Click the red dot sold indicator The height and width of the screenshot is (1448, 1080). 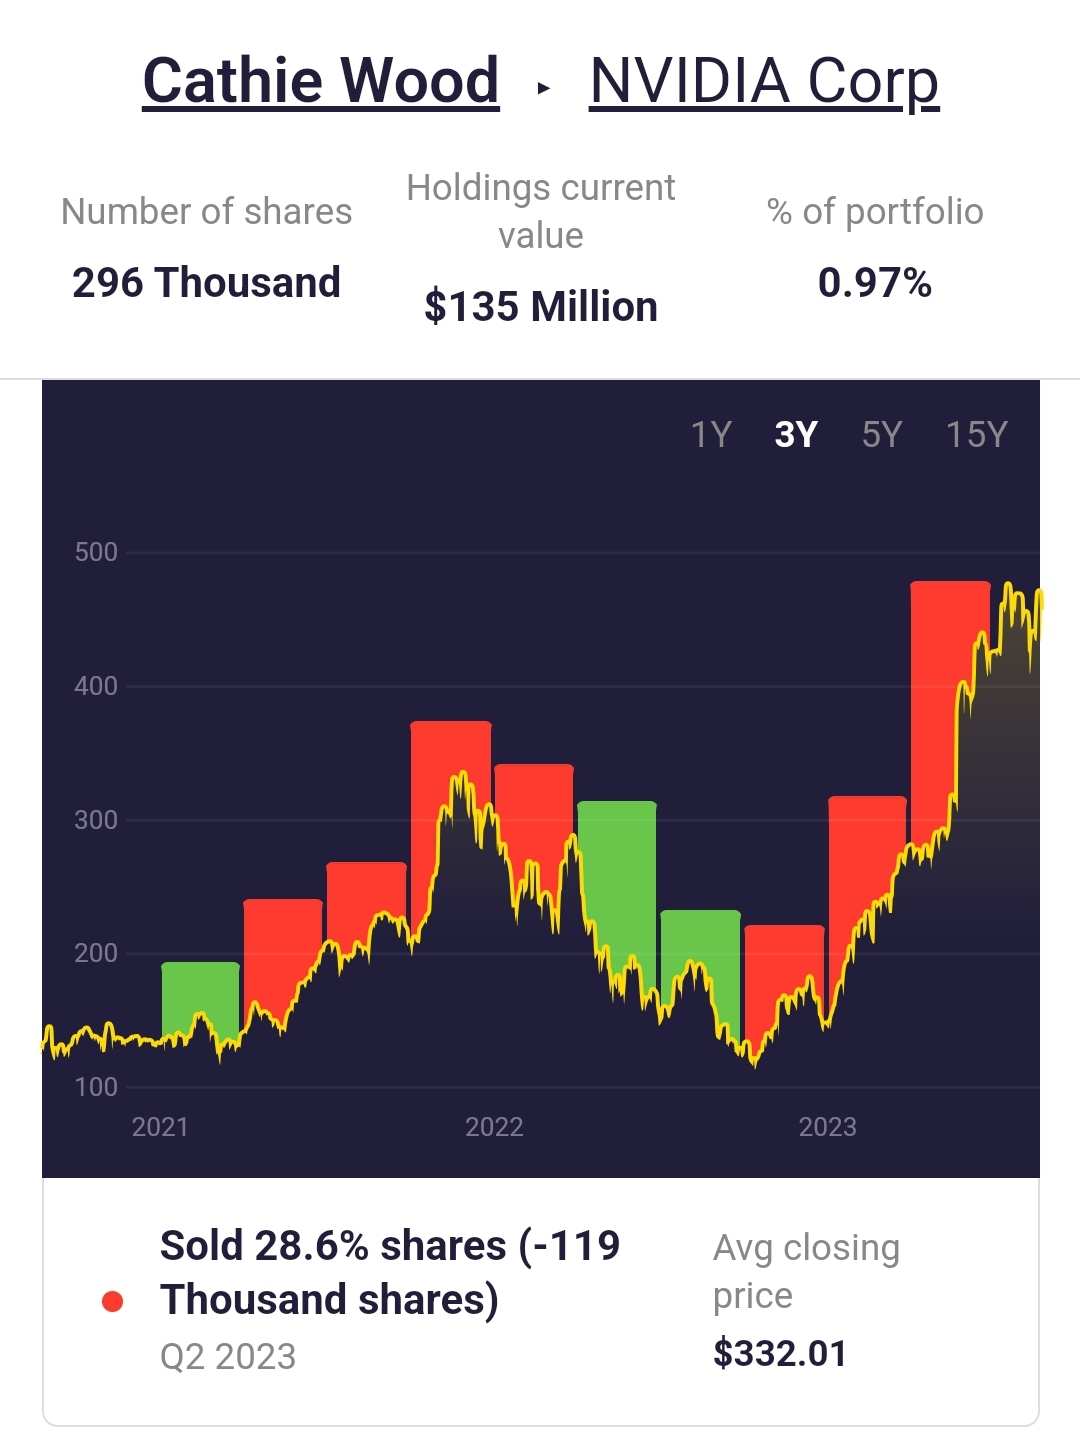click(x=112, y=1301)
